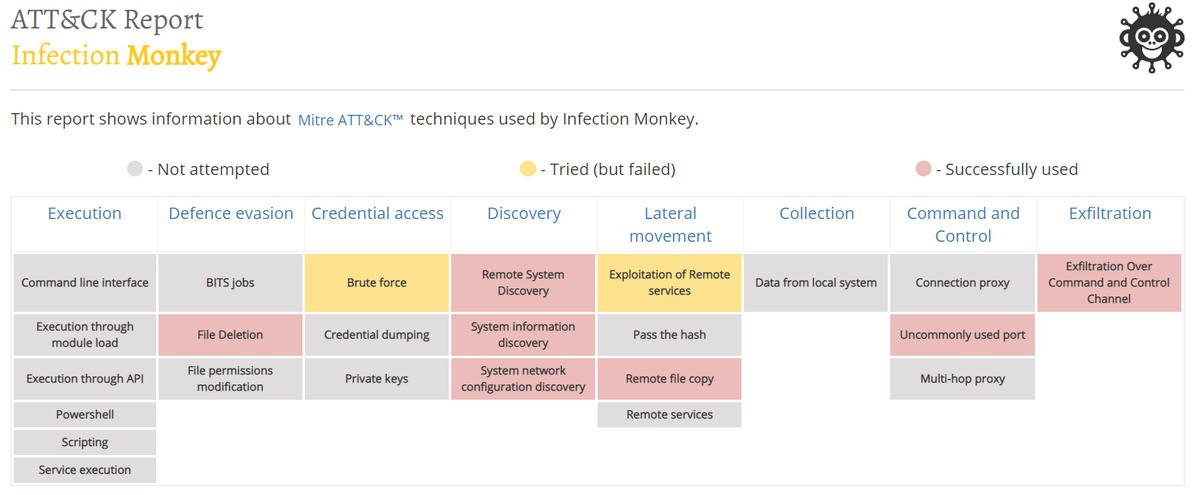
Task: Expand Exploitation of Remote services cell
Action: click(670, 283)
